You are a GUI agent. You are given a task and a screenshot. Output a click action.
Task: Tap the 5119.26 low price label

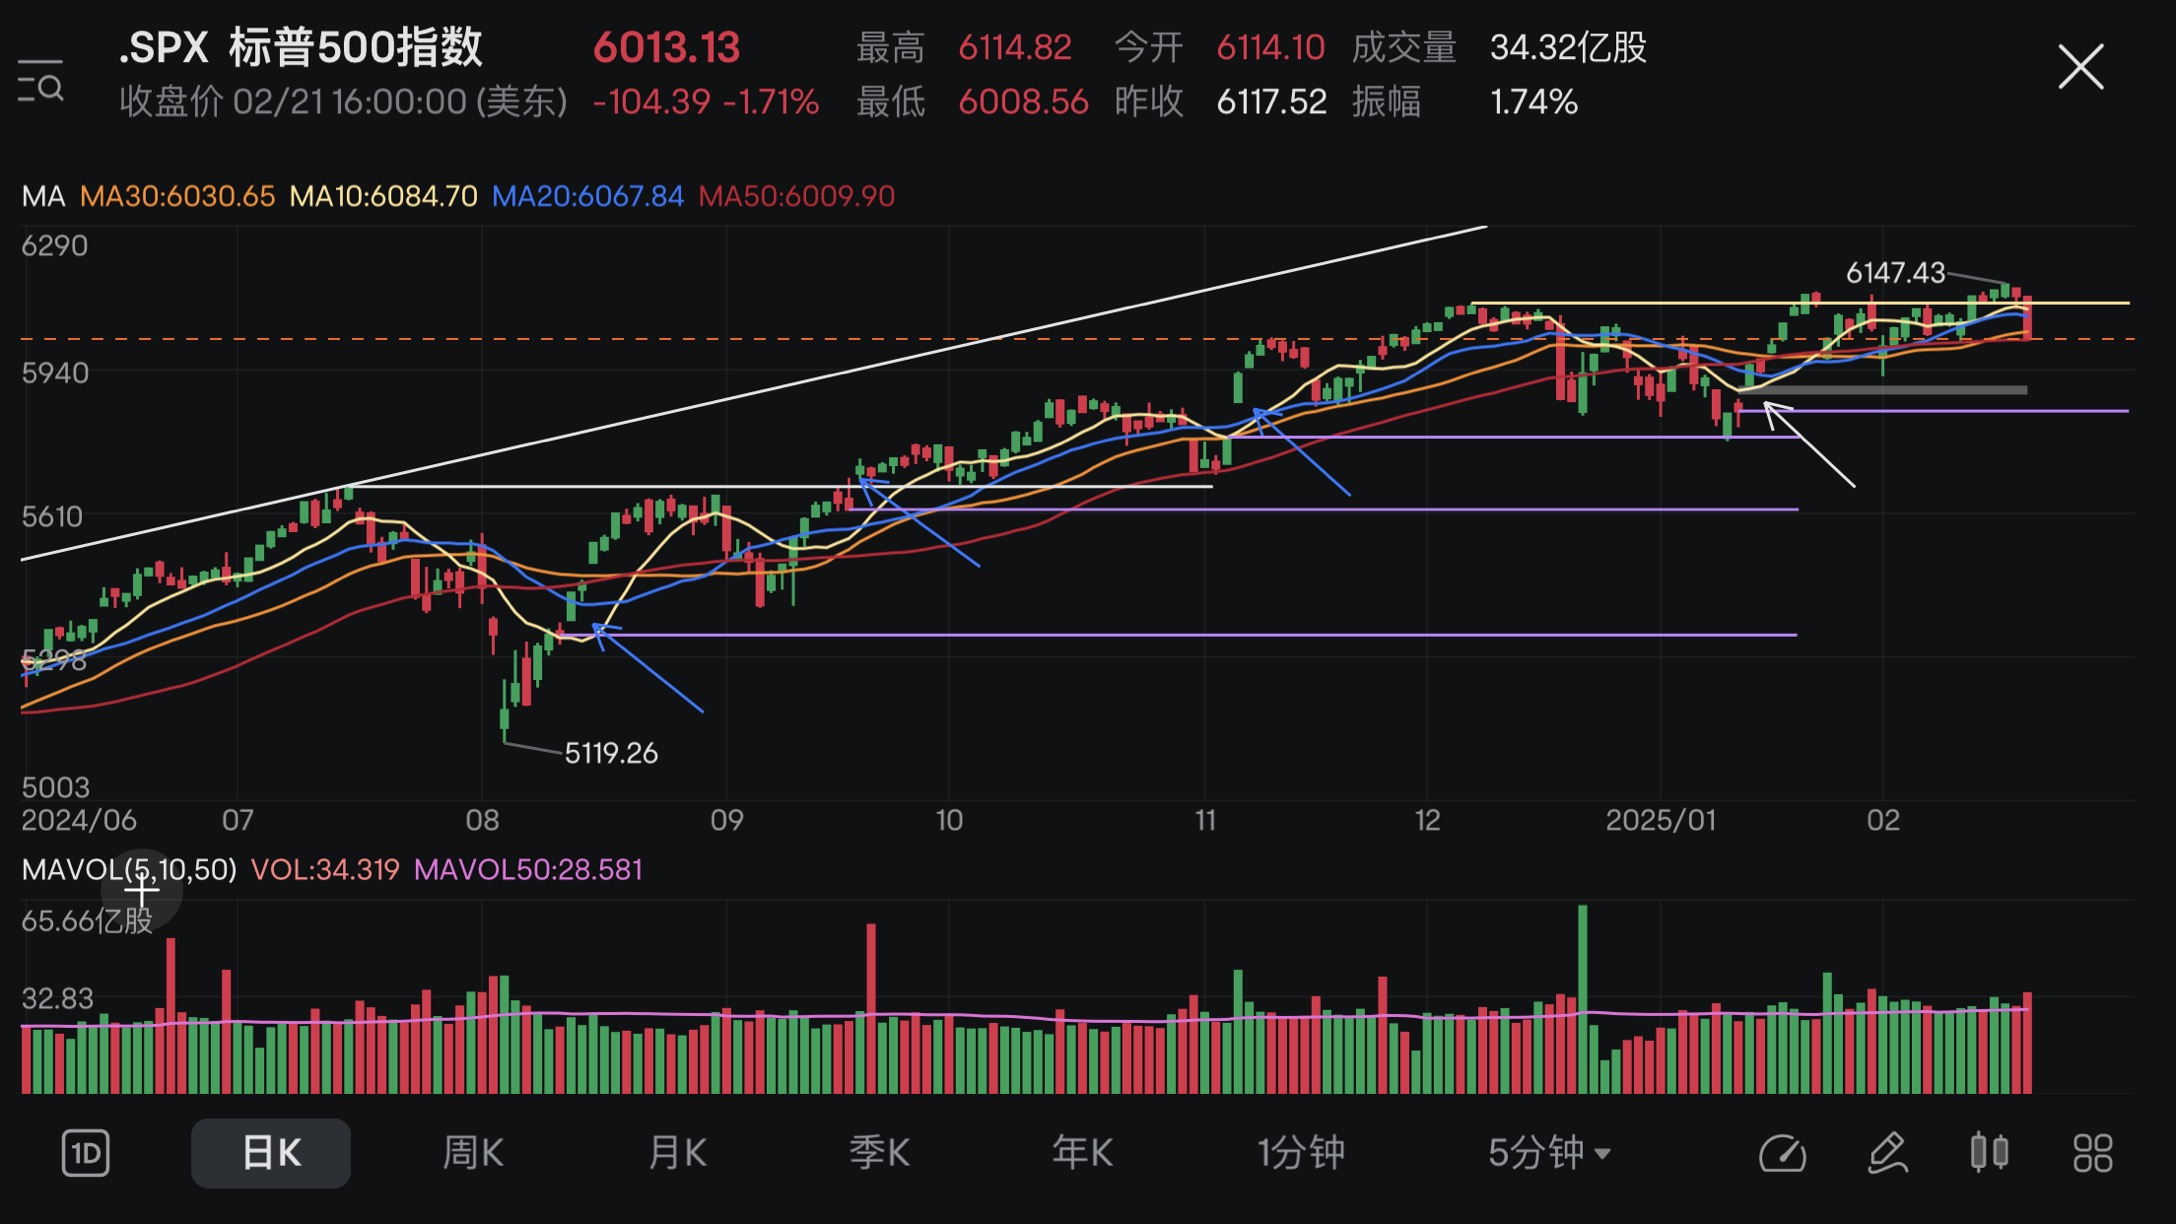pyautogui.click(x=611, y=753)
